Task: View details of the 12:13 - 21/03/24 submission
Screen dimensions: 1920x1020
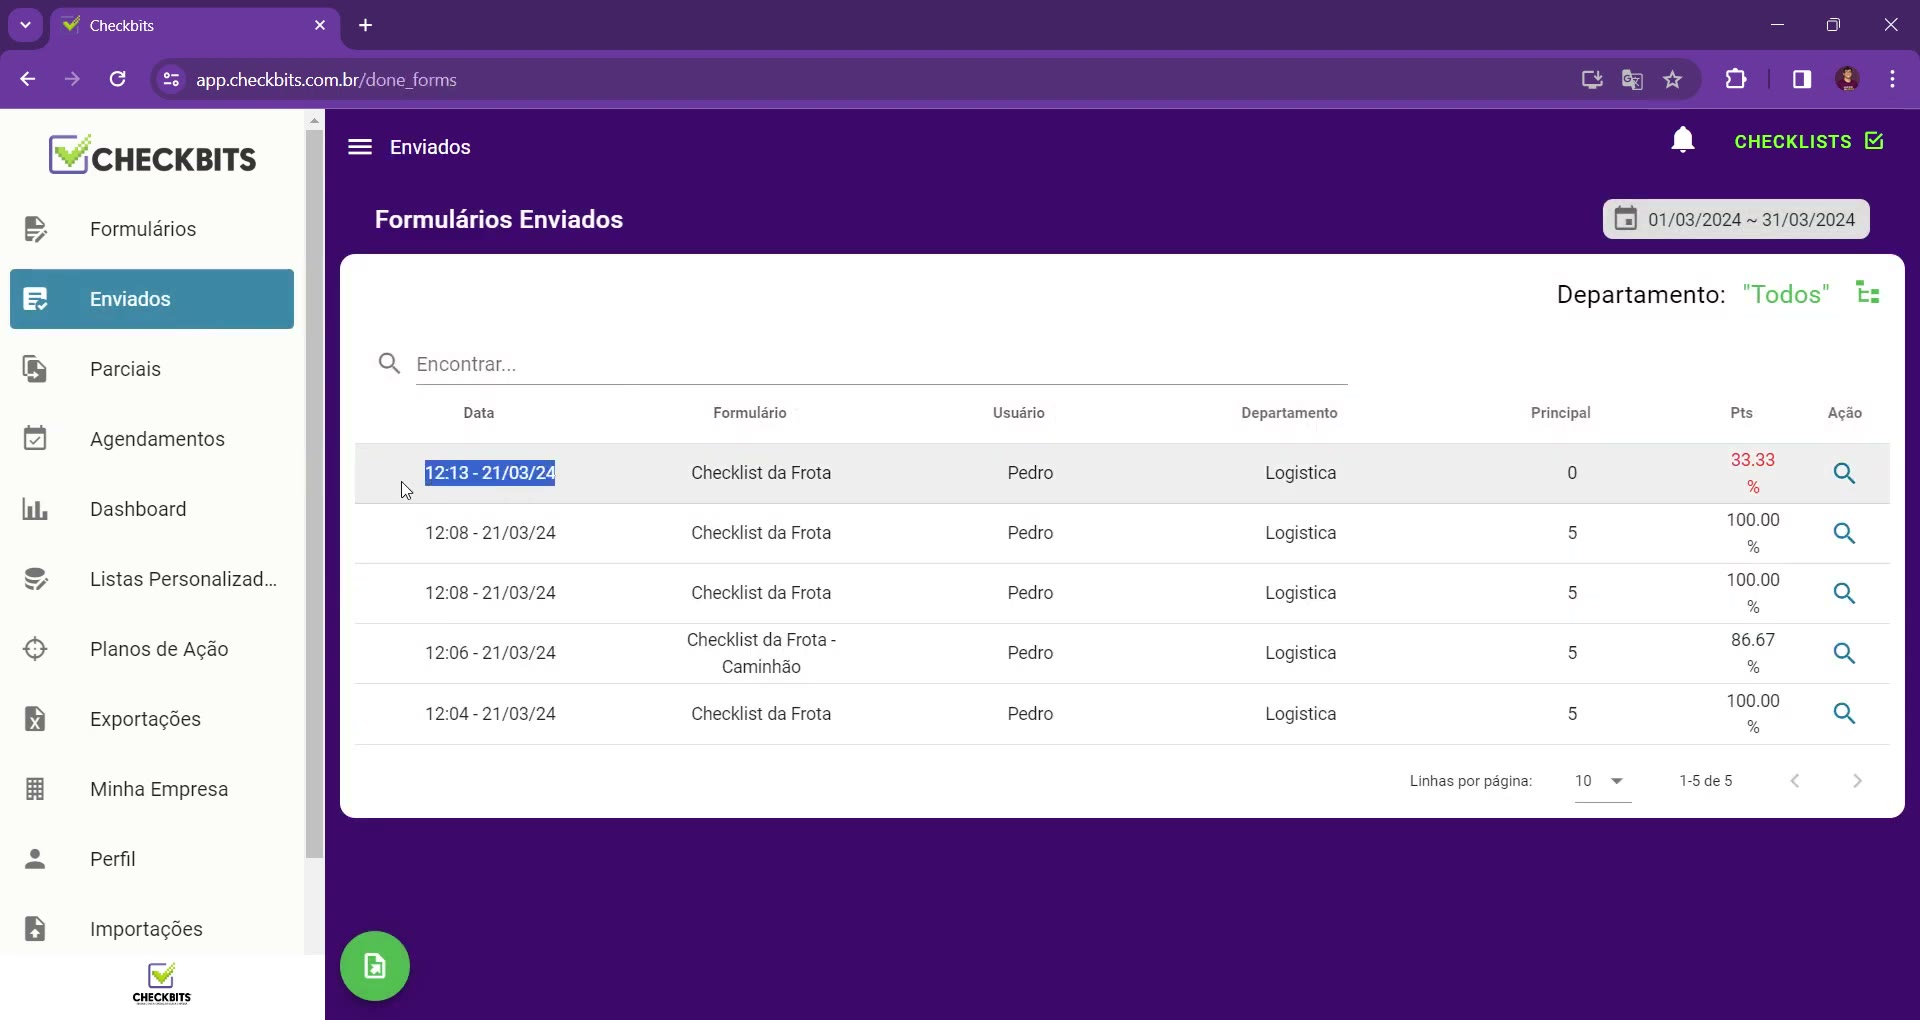Action: tap(1844, 473)
